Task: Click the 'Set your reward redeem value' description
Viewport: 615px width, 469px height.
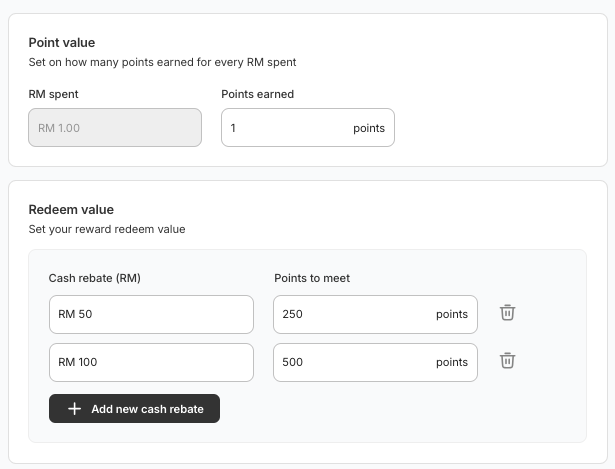Action: pyautogui.click(x=107, y=229)
